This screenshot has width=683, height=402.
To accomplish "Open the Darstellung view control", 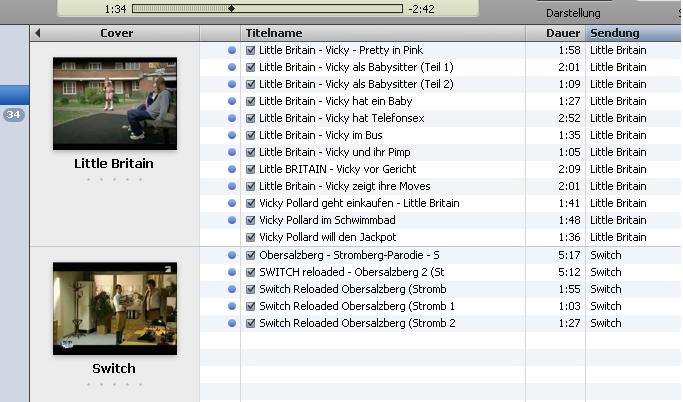I will click(573, 13).
